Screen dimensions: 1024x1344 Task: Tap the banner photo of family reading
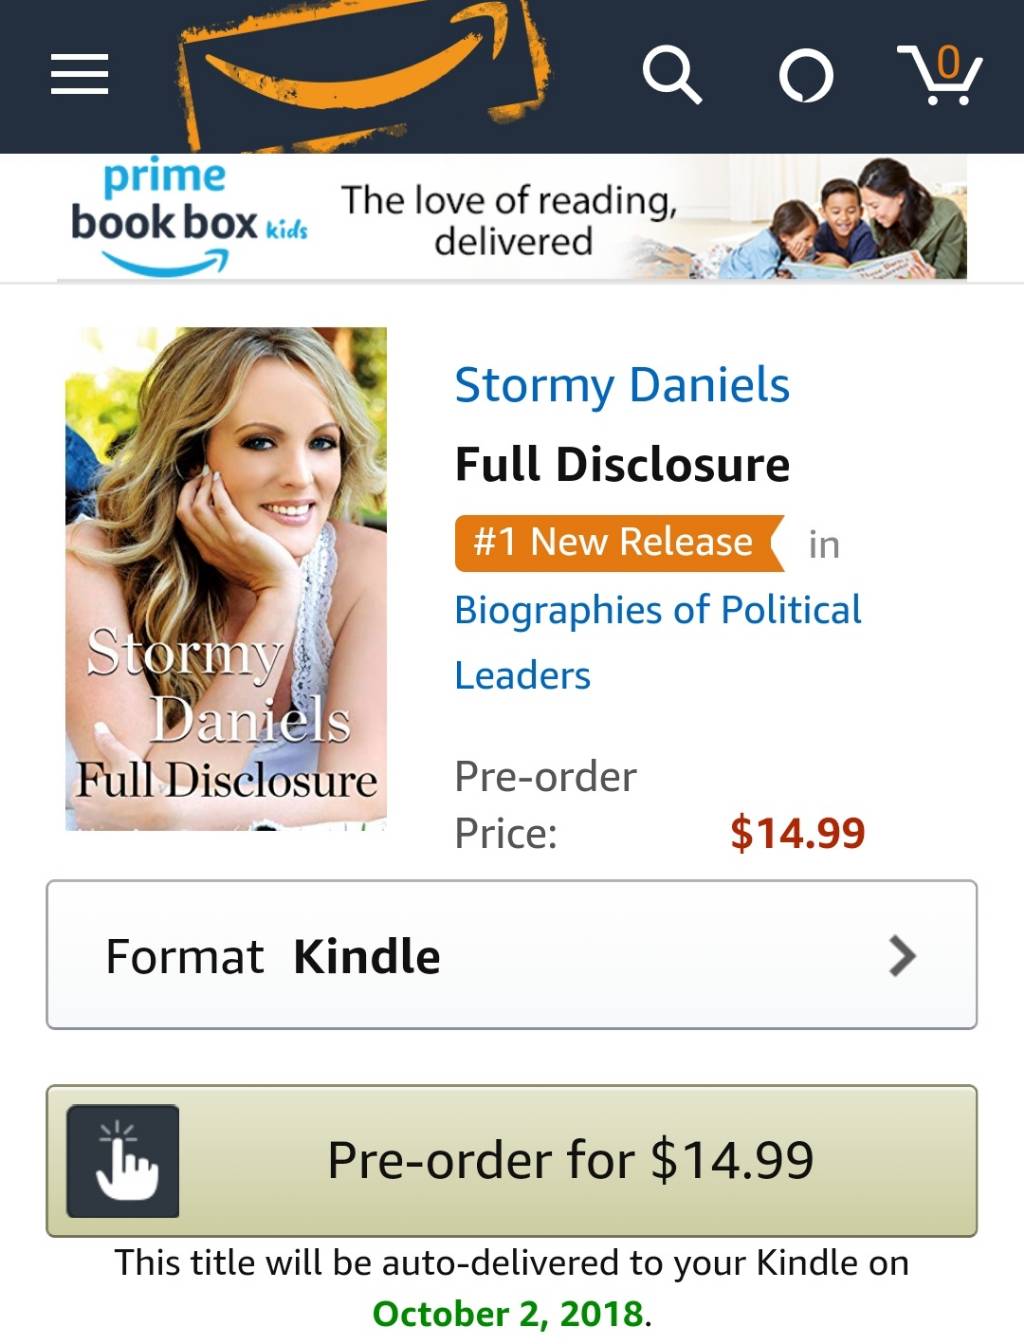click(818, 217)
